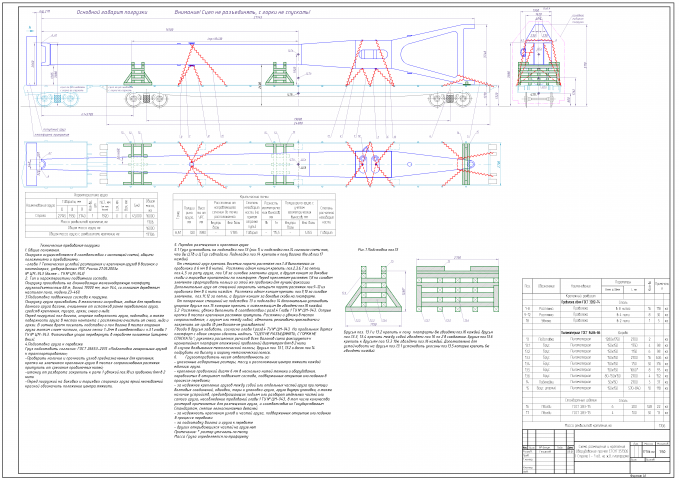Click the explanatory paragraph below Figure 1
The width and height of the screenshot is (679, 480).
[418, 341]
